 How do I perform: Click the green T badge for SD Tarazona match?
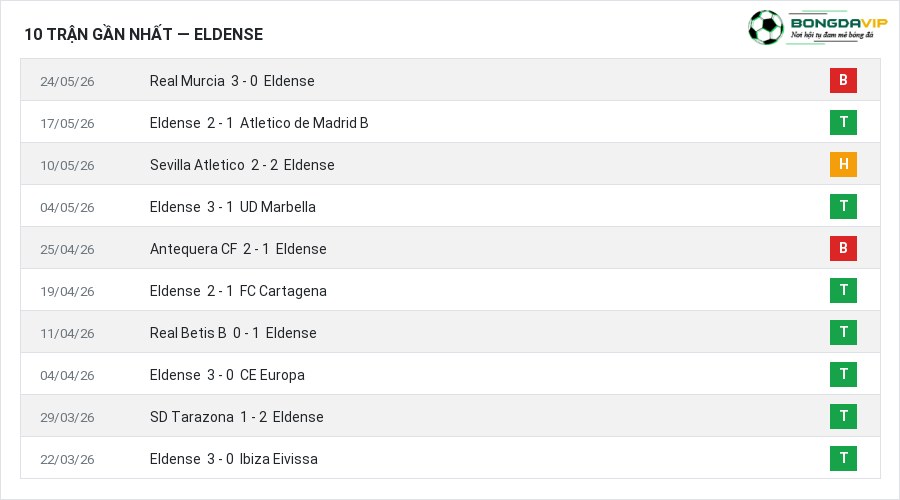click(x=843, y=416)
